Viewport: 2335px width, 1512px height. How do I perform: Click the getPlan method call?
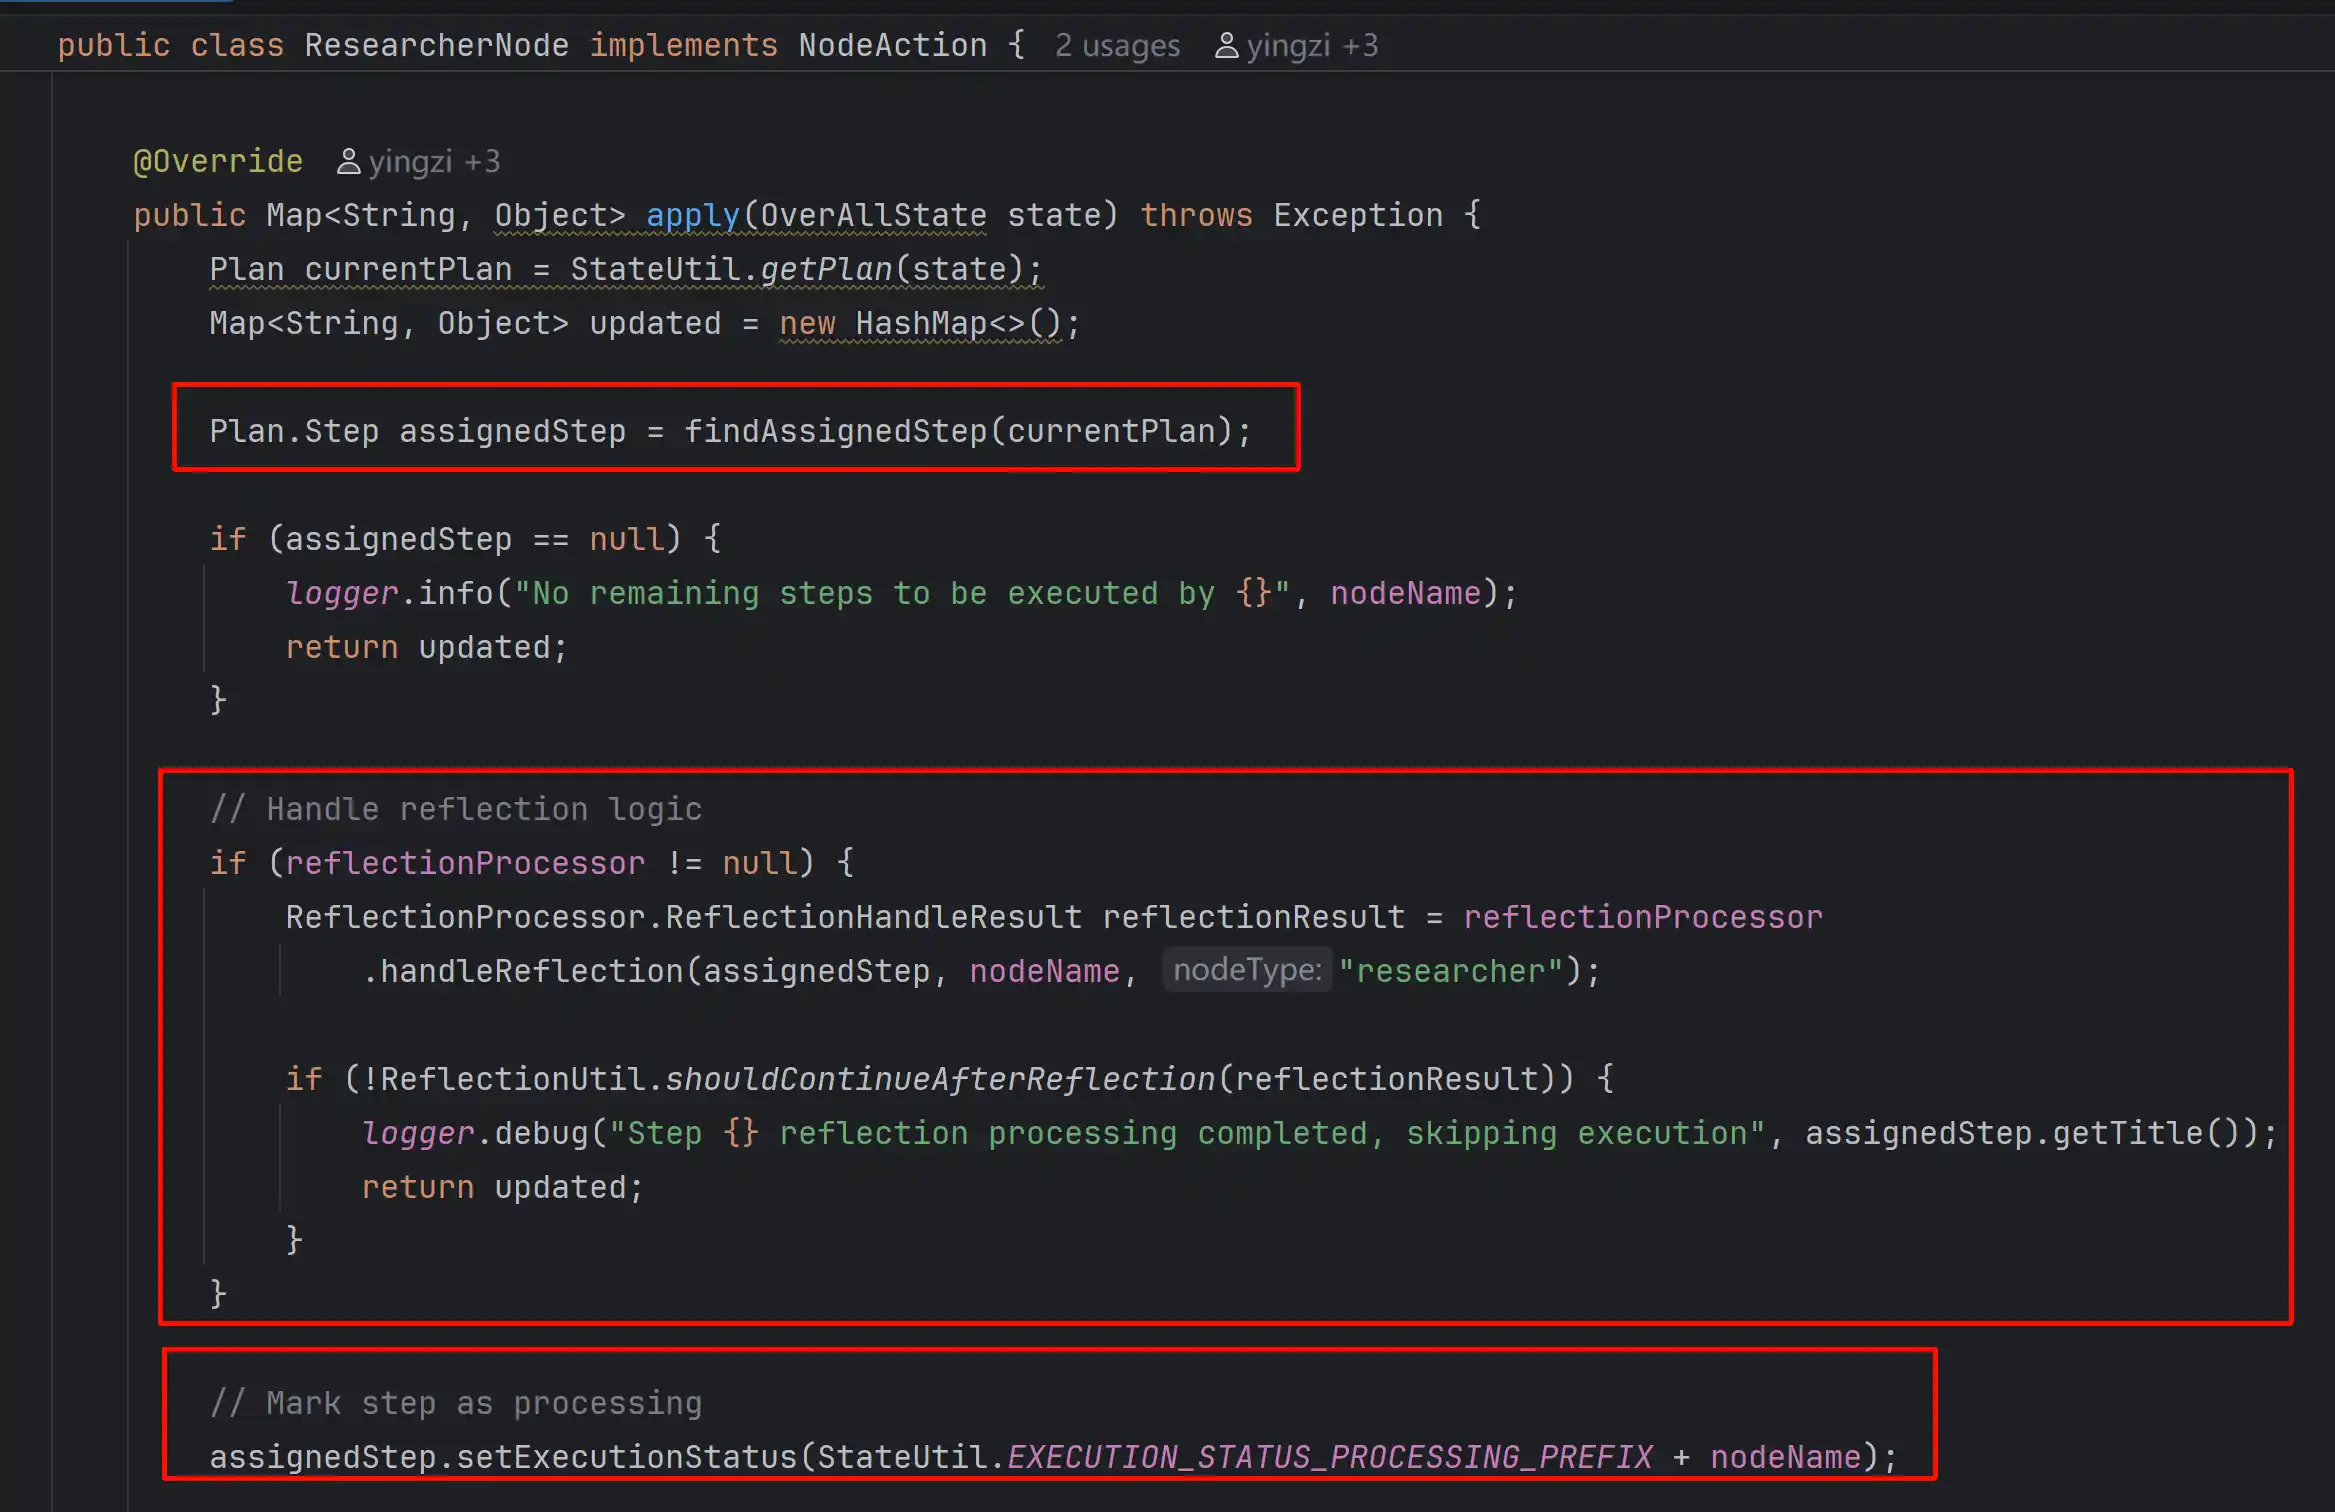point(826,270)
